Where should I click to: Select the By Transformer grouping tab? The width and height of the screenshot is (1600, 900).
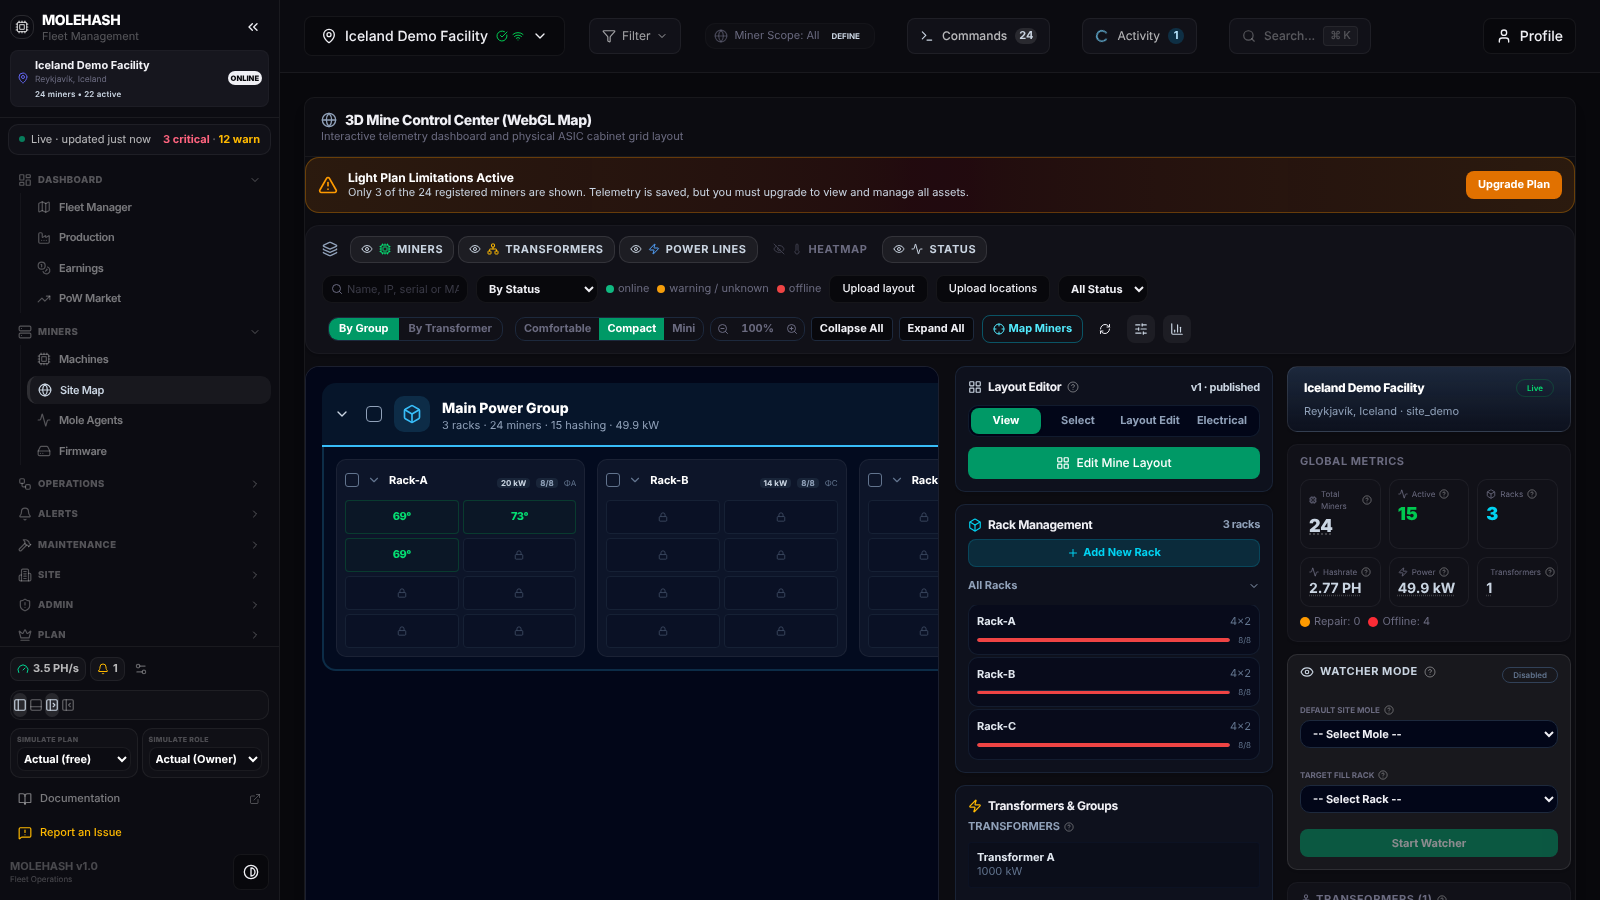point(450,329)
